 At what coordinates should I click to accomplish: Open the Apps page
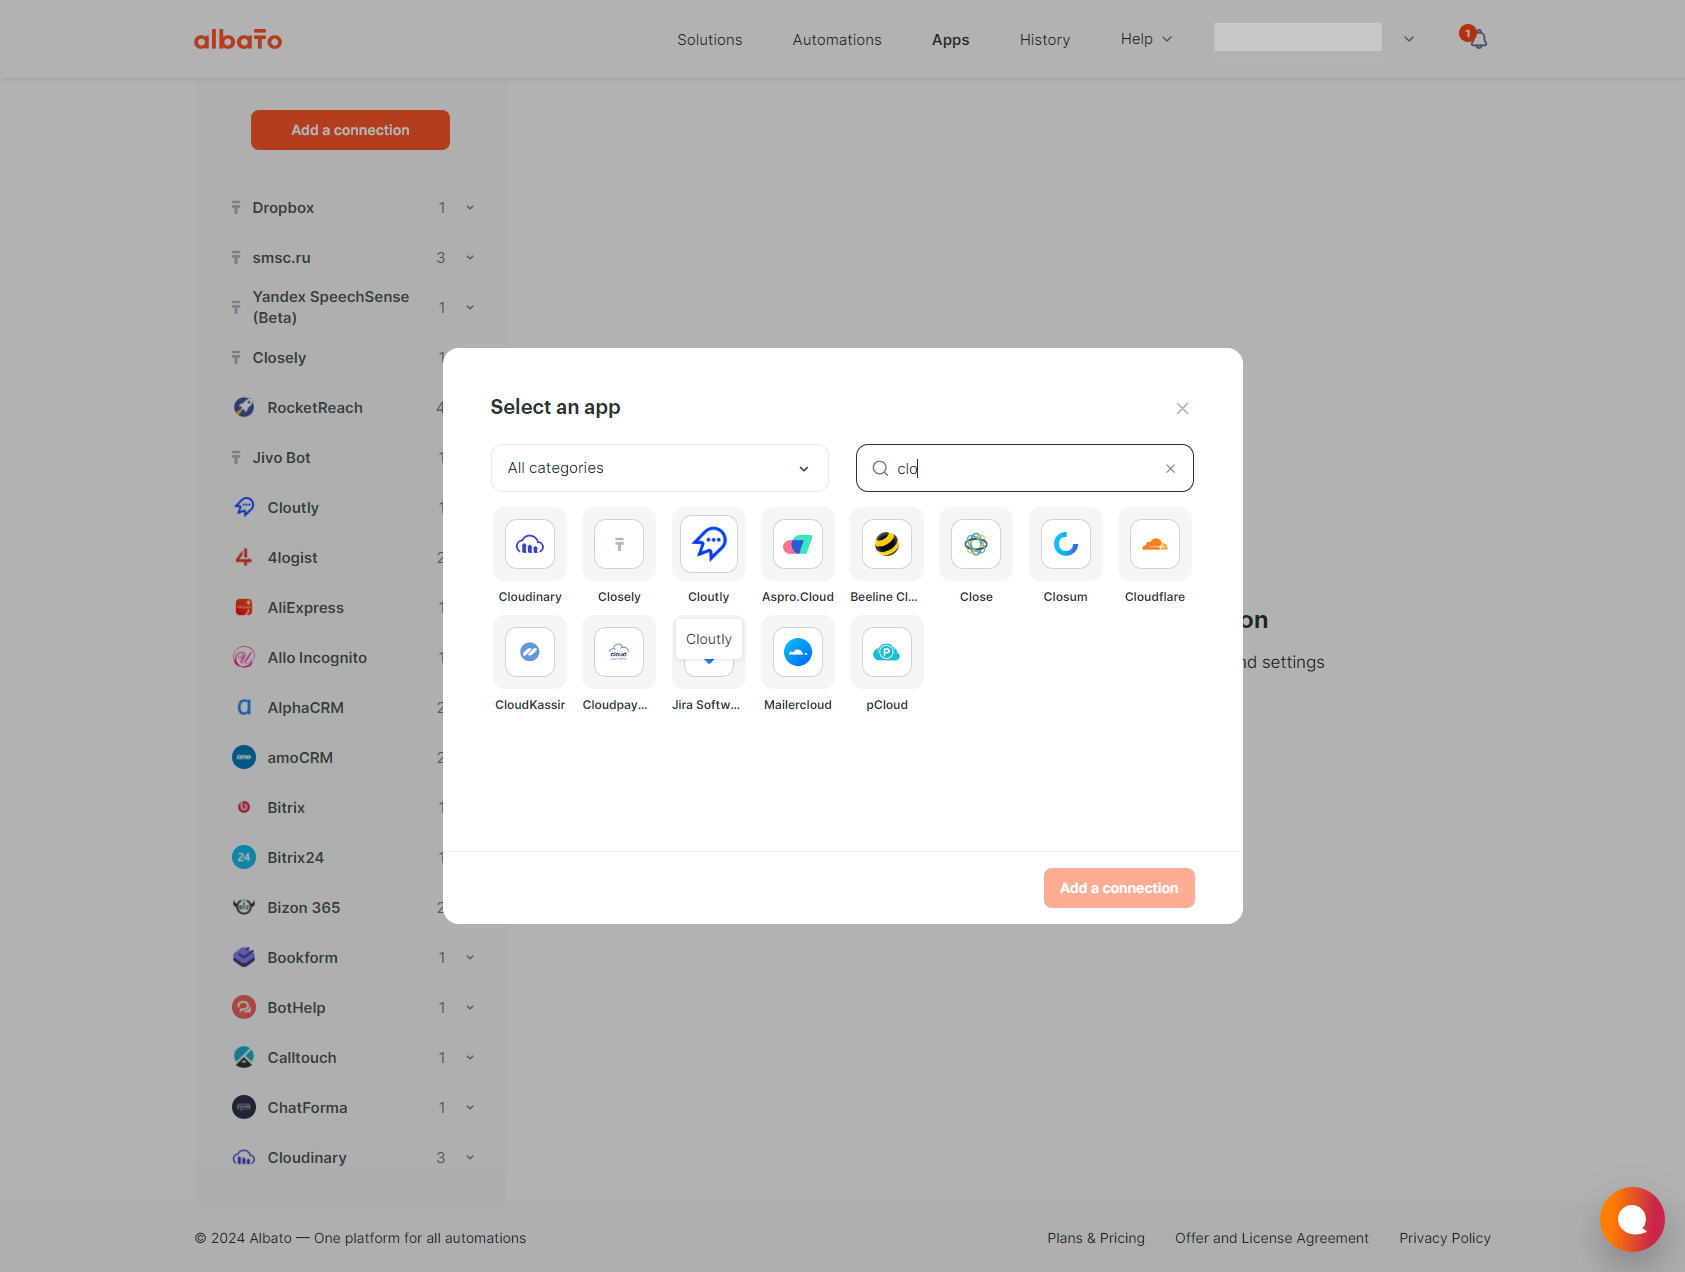[951, 40]
